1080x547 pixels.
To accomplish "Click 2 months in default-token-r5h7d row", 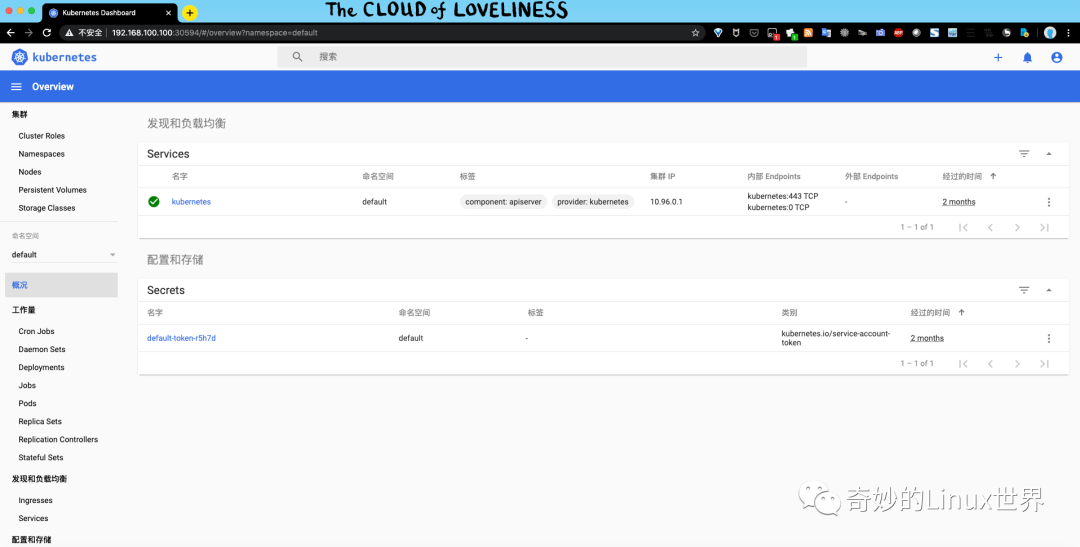I will coord(927,338).
